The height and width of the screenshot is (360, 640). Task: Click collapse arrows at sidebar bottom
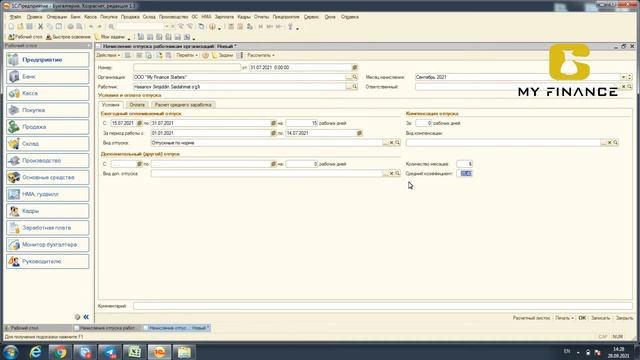pos(86,317)
